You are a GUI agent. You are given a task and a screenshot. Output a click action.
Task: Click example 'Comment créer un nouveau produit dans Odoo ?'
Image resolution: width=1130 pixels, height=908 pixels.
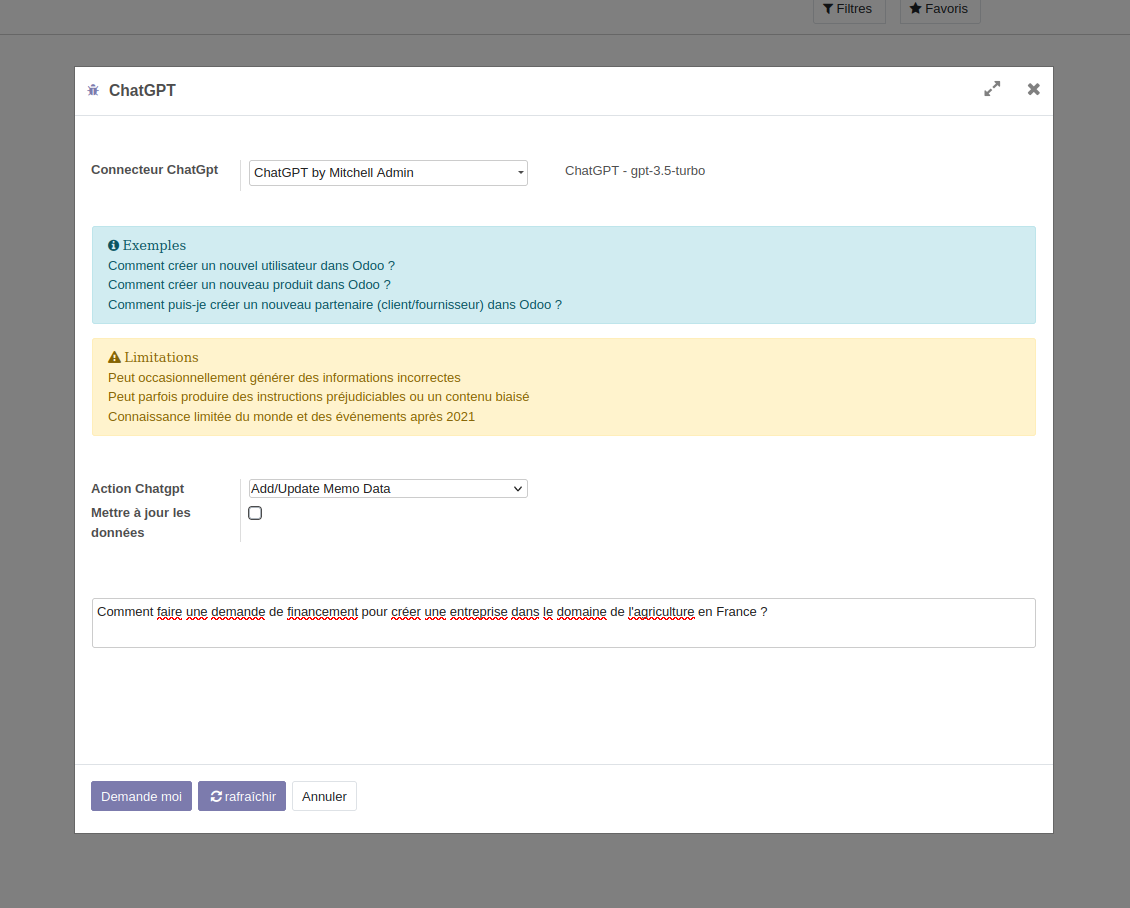(x=249, y=285)
